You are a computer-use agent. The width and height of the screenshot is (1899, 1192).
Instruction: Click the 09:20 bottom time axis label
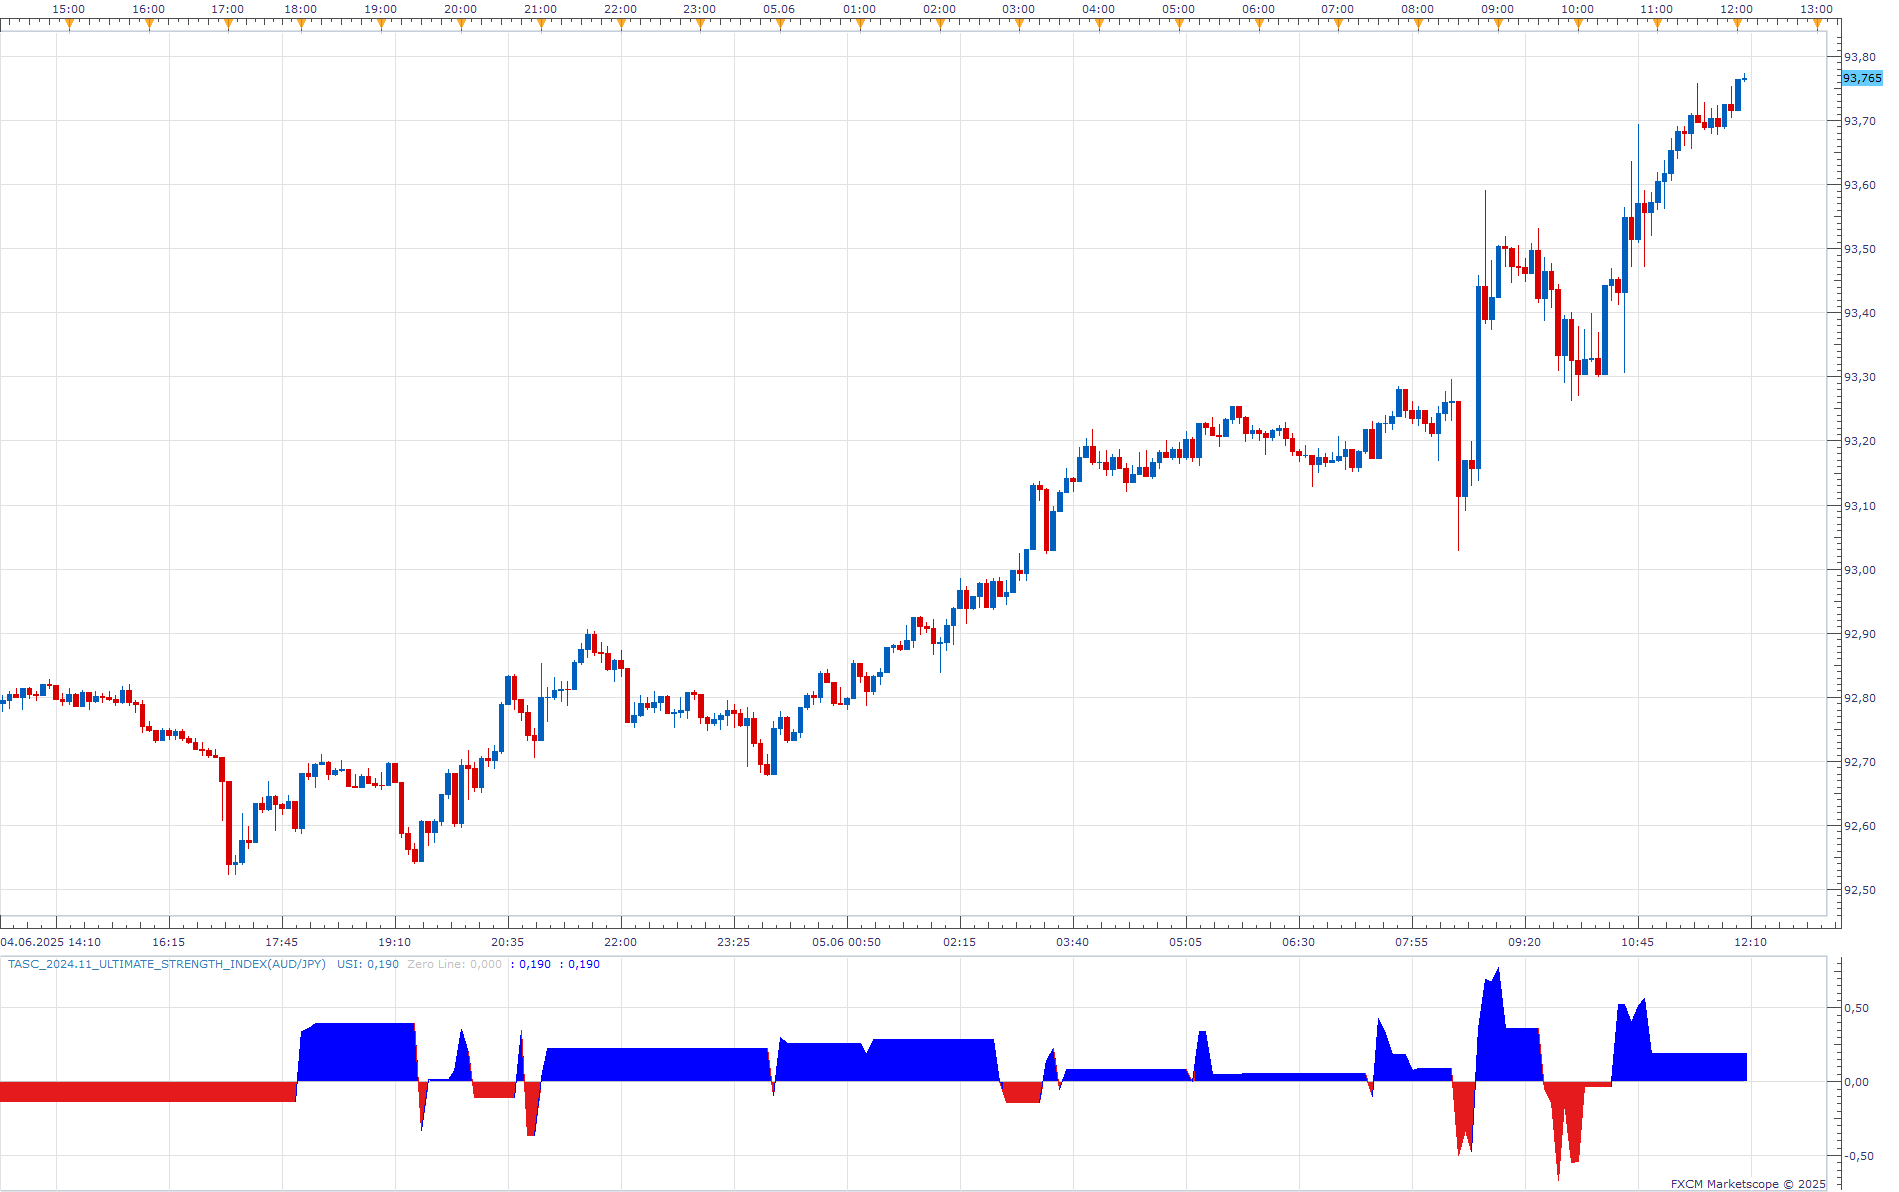coord(1524,942)
